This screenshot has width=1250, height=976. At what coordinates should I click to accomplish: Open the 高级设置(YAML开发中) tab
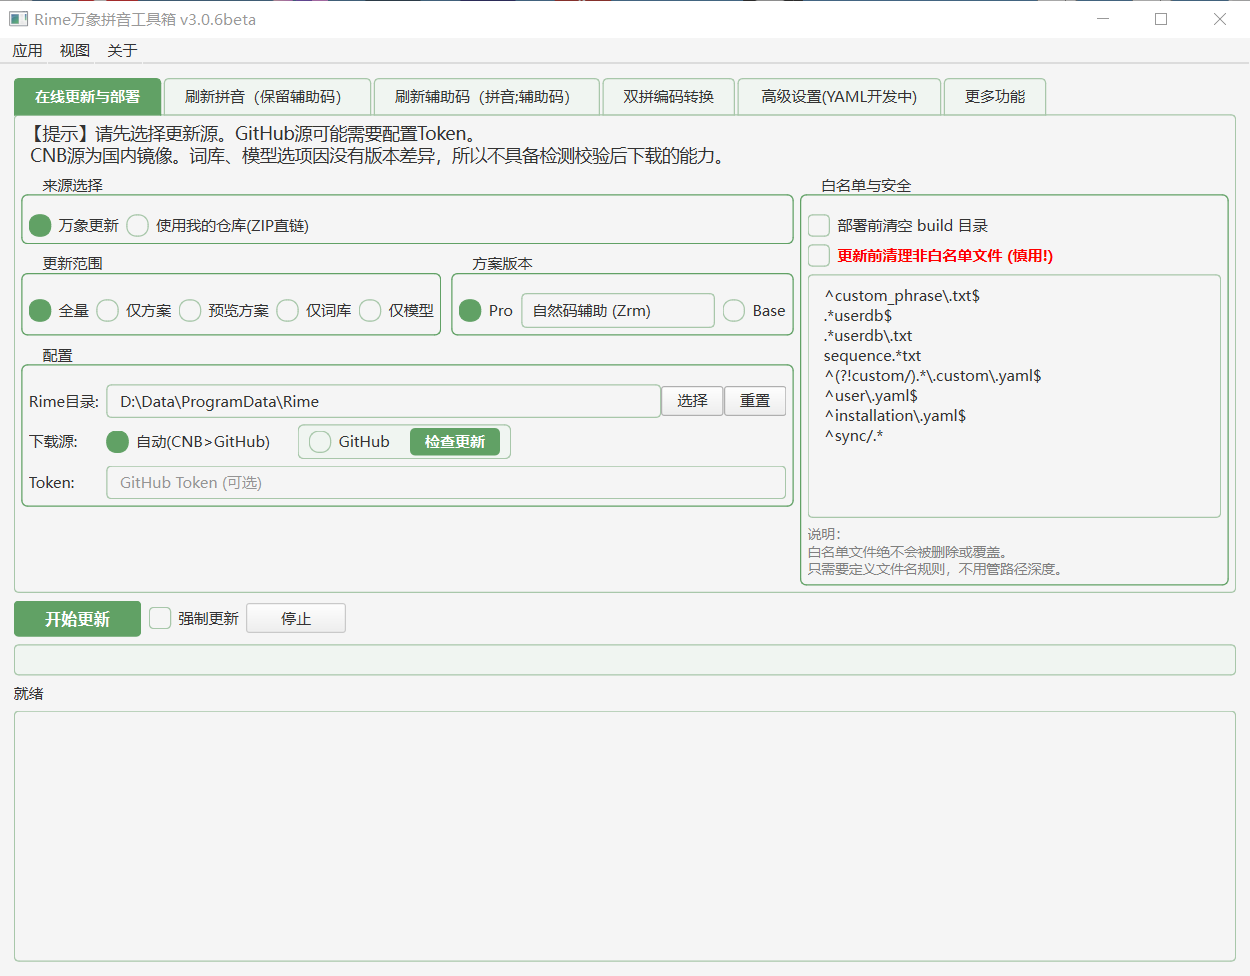coord(839,97)
